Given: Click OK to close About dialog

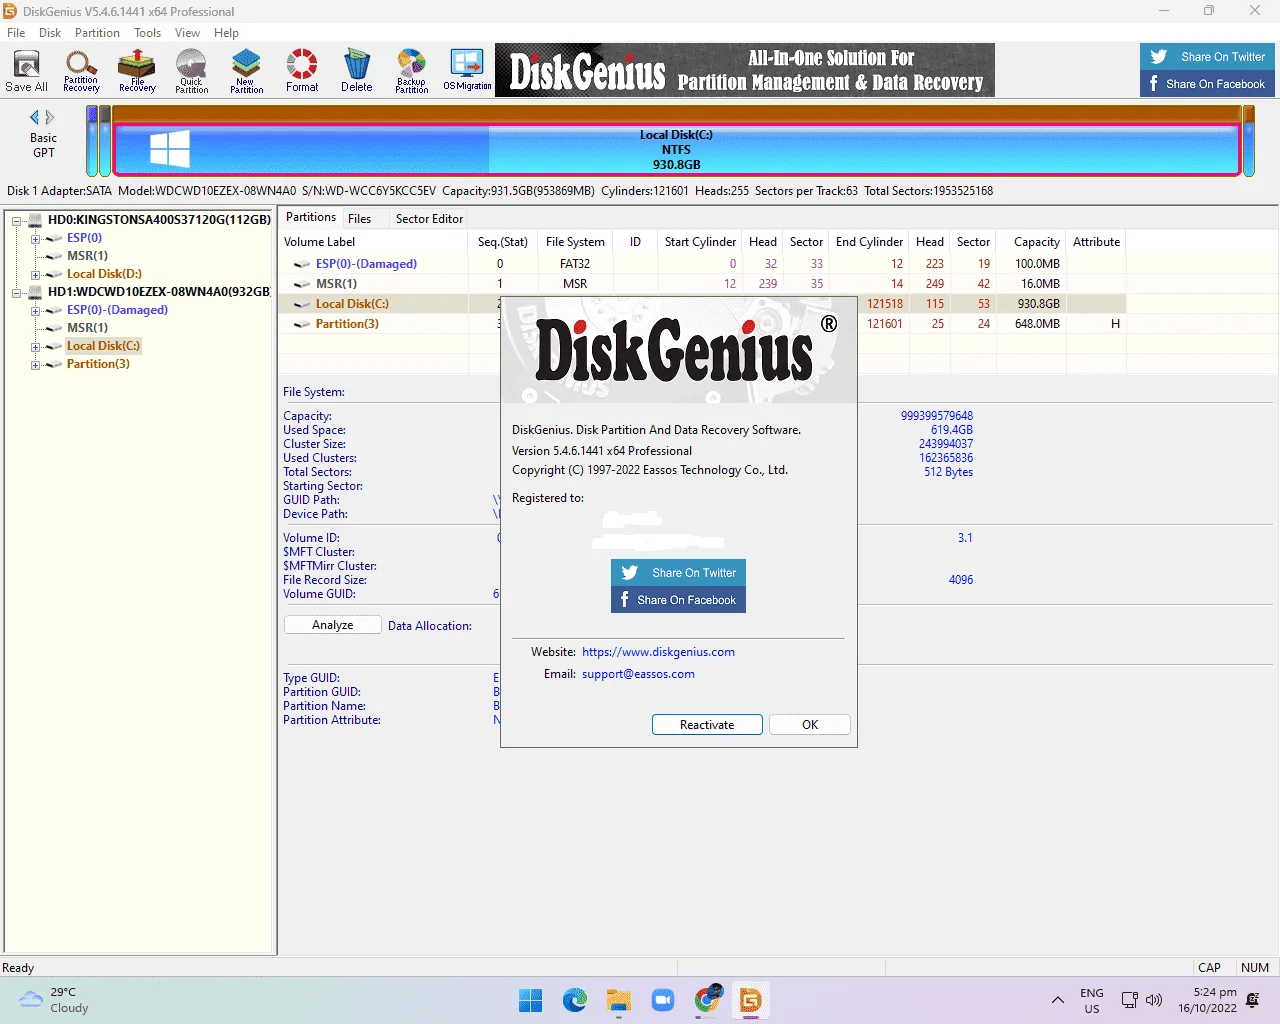Looking at the screenshot, I should point(810,725).
